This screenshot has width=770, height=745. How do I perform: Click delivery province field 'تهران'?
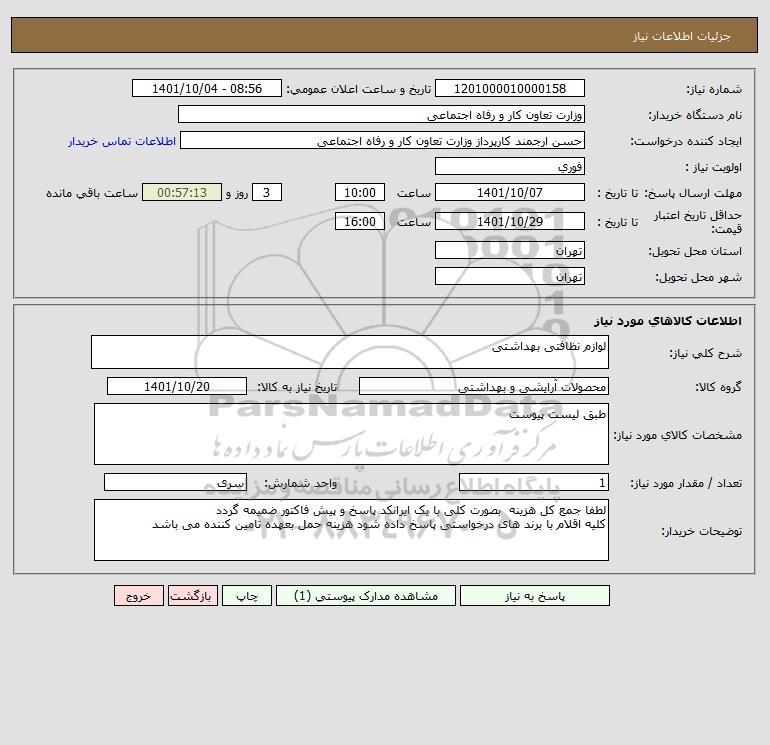pyautogui.click(x=510, y=250)
